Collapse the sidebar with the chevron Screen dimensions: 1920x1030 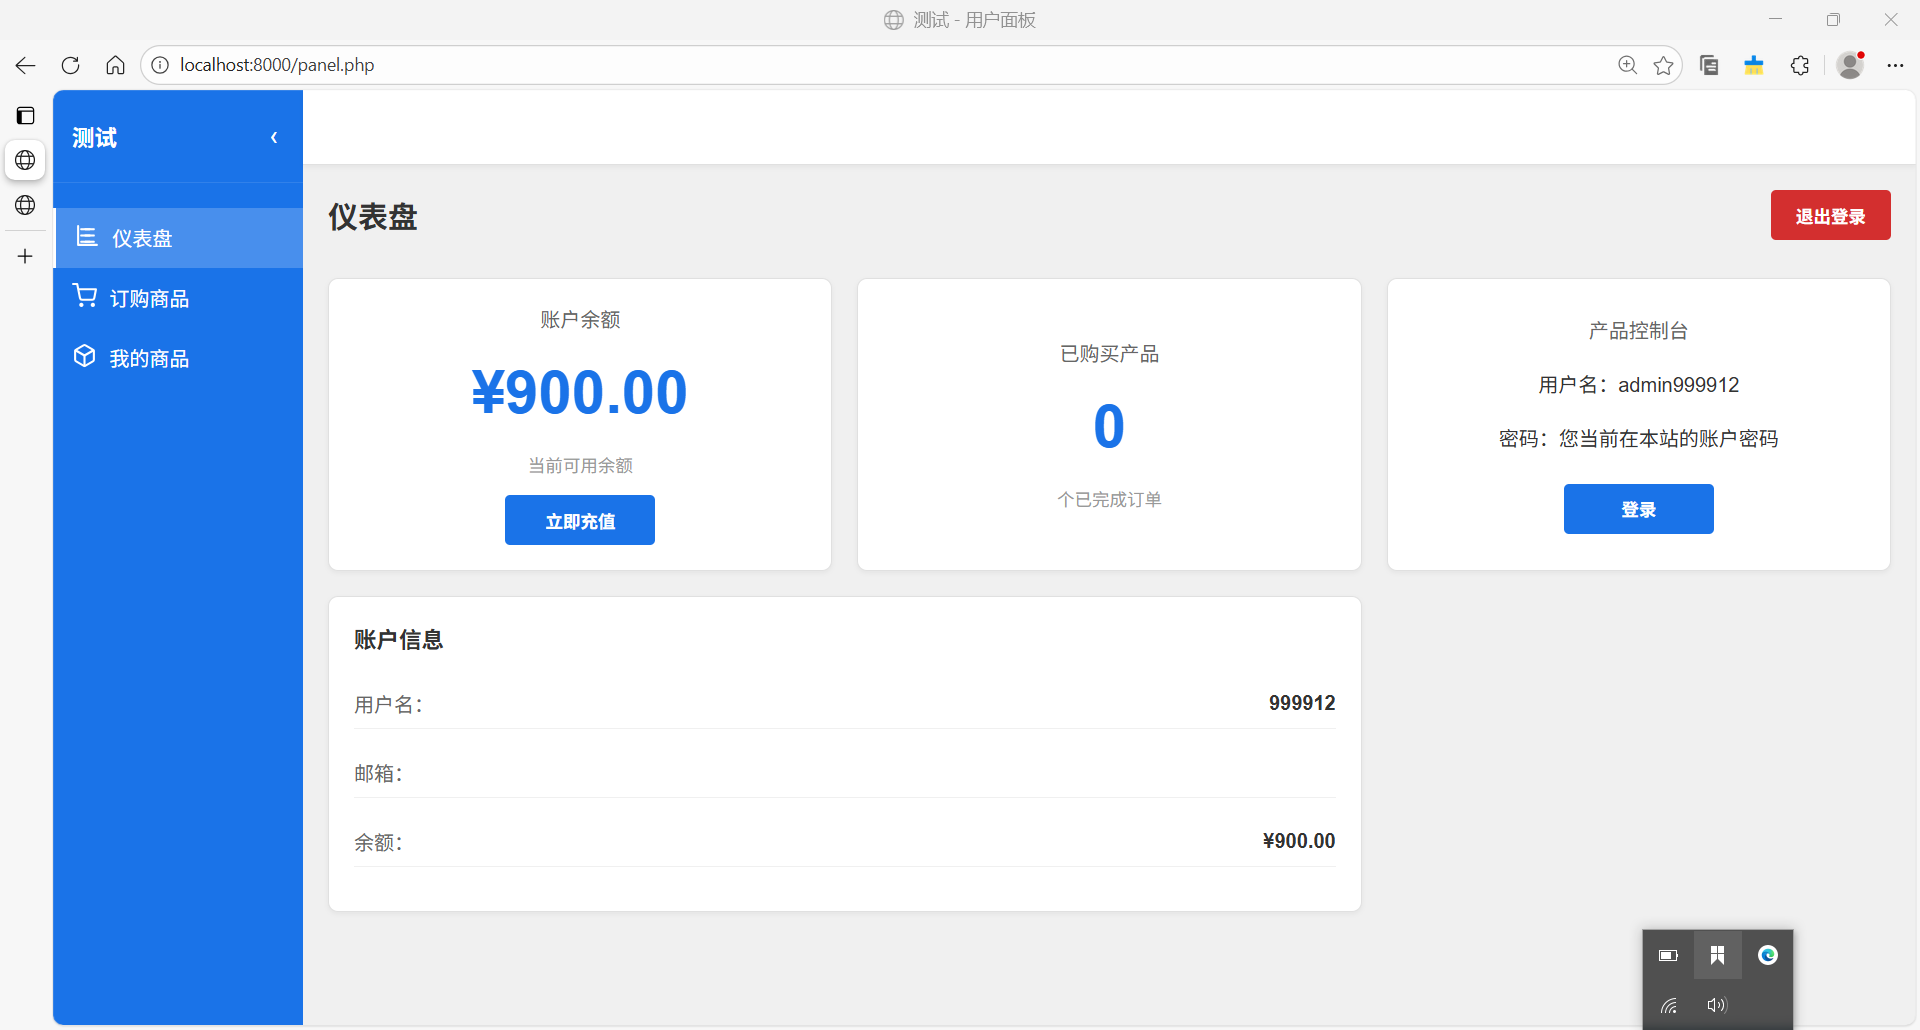click(x=274, y=138)
